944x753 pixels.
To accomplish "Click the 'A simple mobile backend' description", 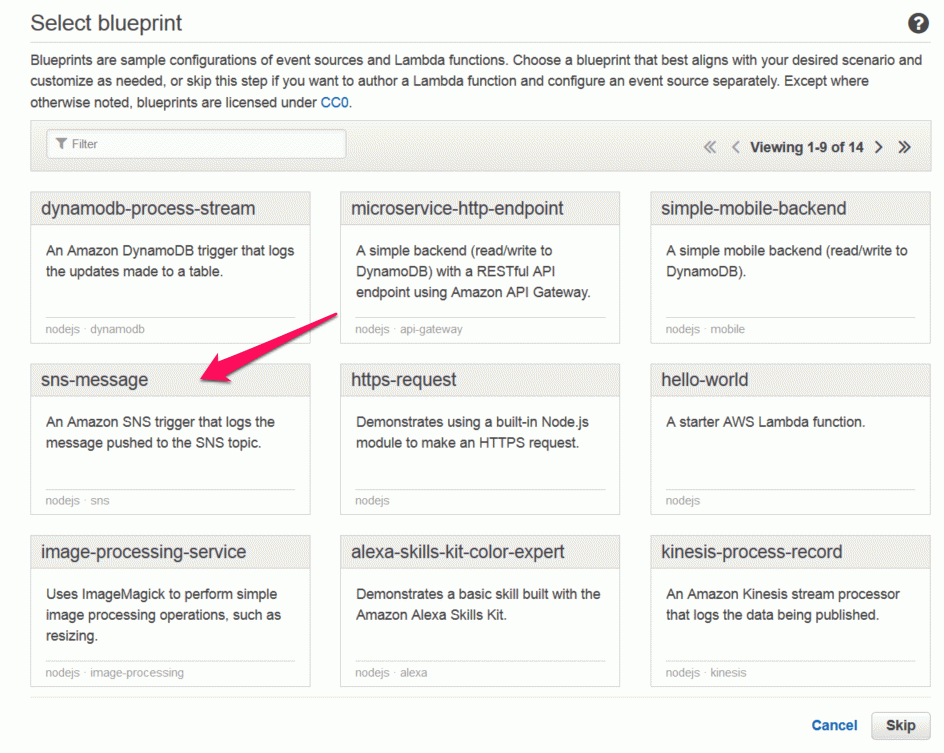I will [786, 261].
